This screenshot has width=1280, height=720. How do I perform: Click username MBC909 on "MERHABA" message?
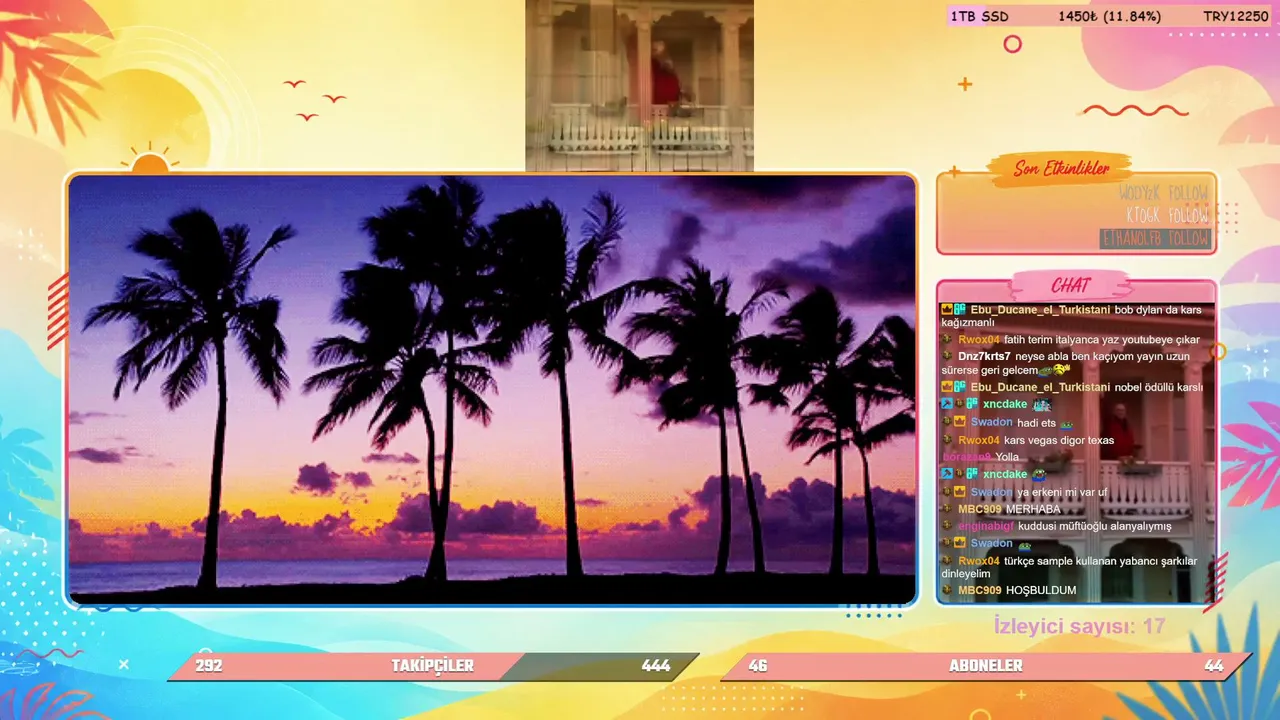point(980,509)
